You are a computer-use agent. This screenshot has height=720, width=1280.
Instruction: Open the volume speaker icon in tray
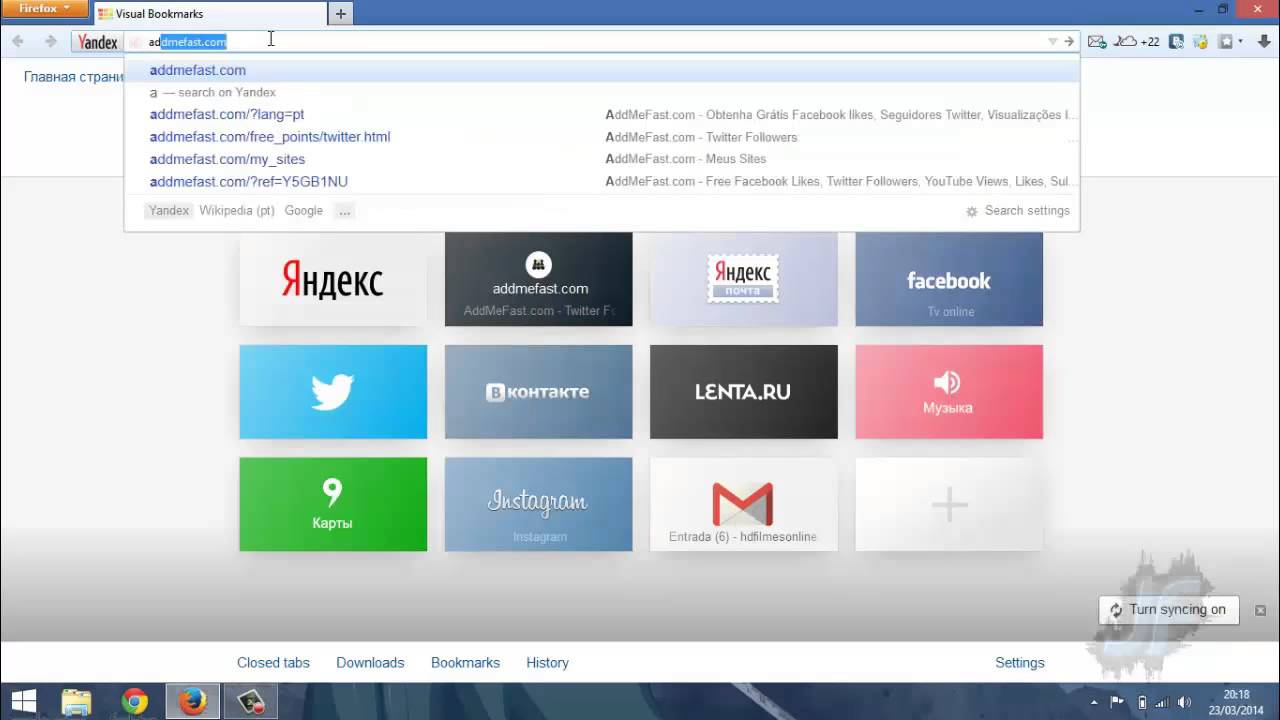(x=1185, y=702)
